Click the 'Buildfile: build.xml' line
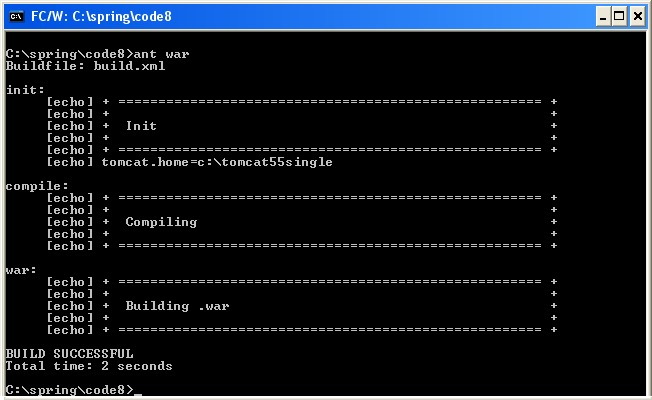This screenshot has height=400, width=652. tap(85, 66)
